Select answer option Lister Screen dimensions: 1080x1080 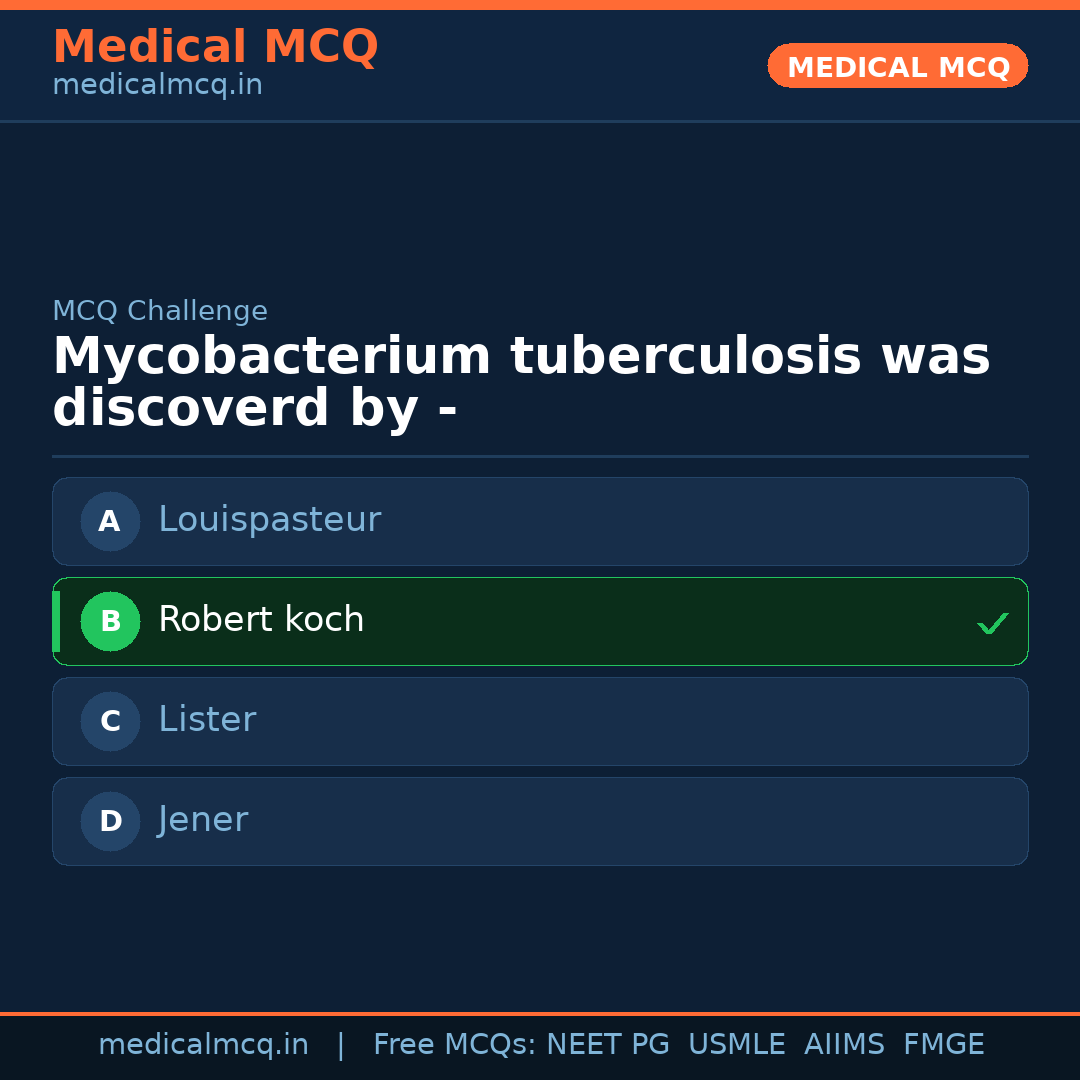[540, 721]
